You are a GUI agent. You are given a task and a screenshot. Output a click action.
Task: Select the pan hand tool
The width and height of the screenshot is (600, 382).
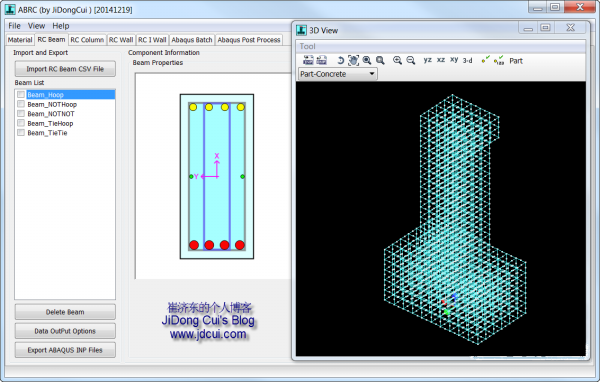[353, 60]
